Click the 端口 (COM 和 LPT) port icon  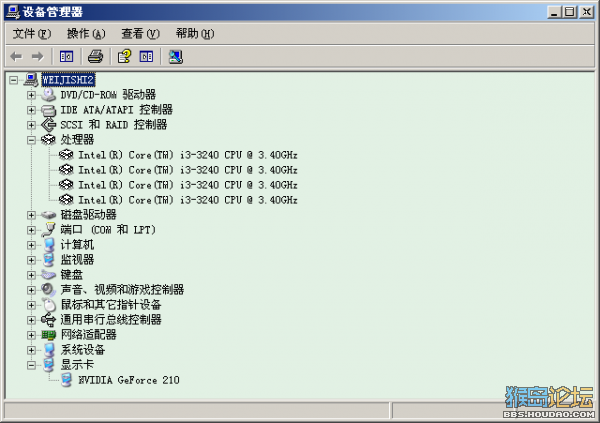49,230
